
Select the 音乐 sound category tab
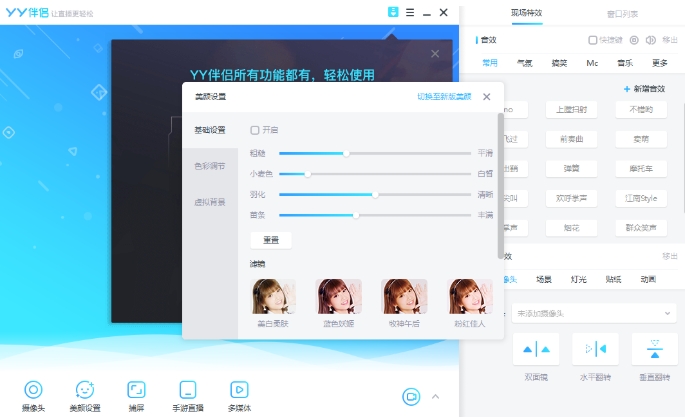tap(625, 63)
